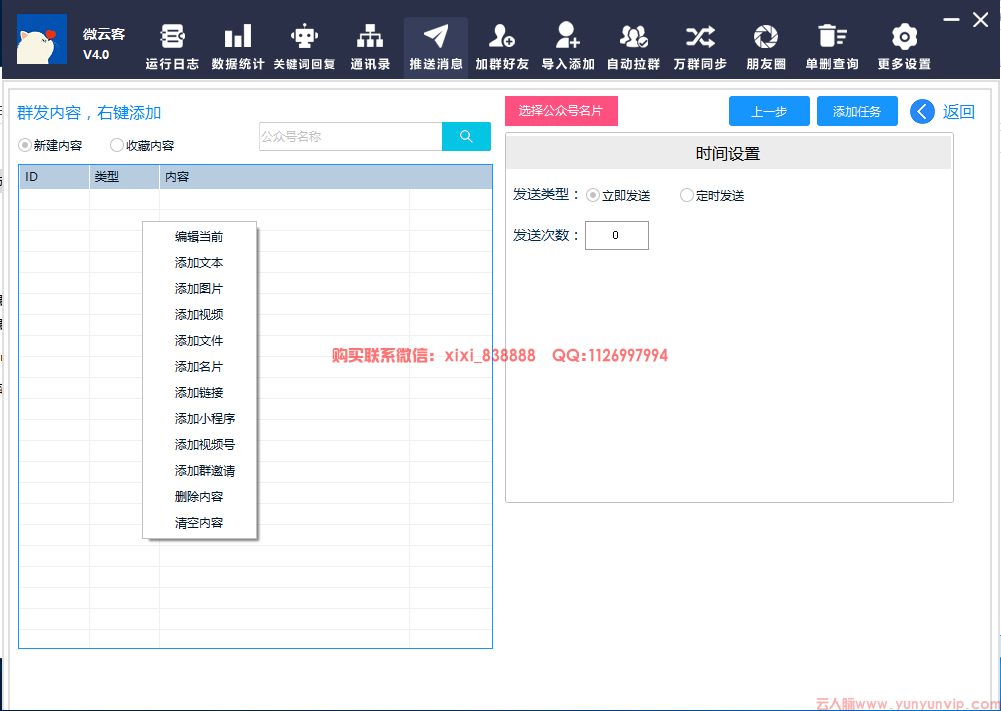
Task: Choose 编辑当前 from context menu
Action: (199, 237)
